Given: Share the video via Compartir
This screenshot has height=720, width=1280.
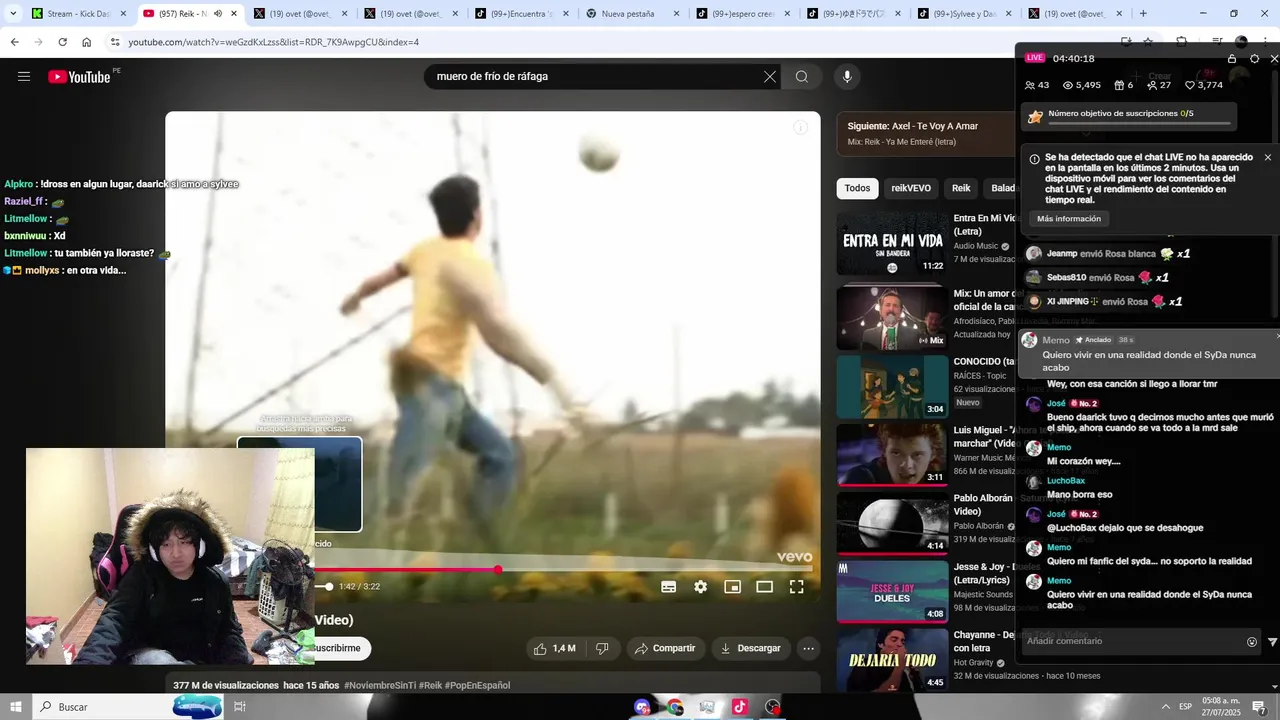Looking at the screenshot, I should pos(666,648).
